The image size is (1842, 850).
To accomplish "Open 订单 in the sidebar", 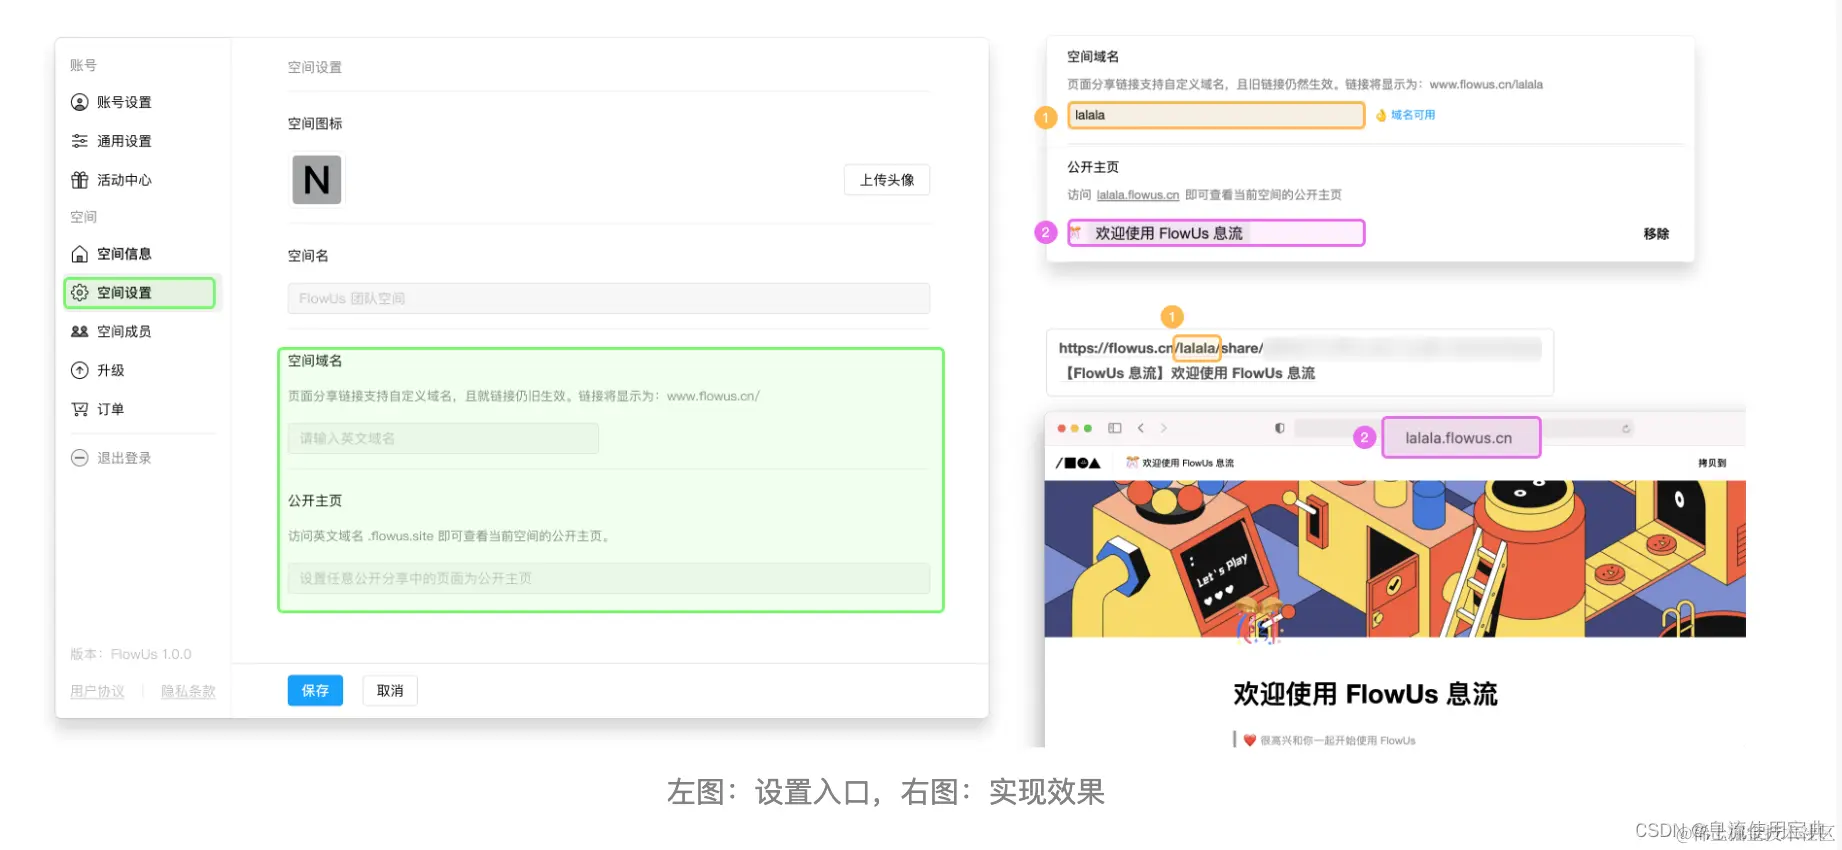I will pos(110,409).
